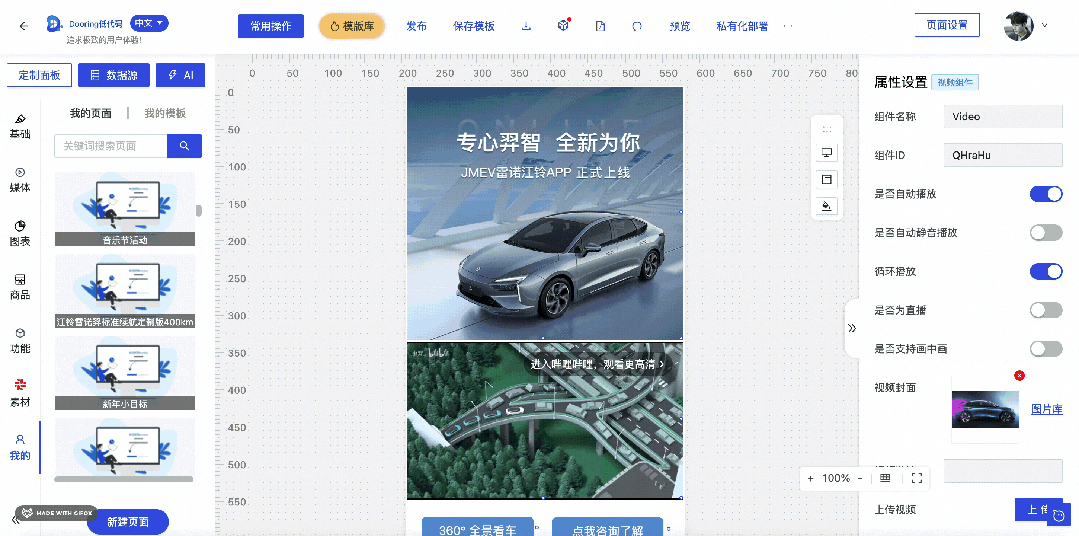This screenshot has width=1079, height=536.
Task: Remove the video cover red X
Action: point(1019,375)
